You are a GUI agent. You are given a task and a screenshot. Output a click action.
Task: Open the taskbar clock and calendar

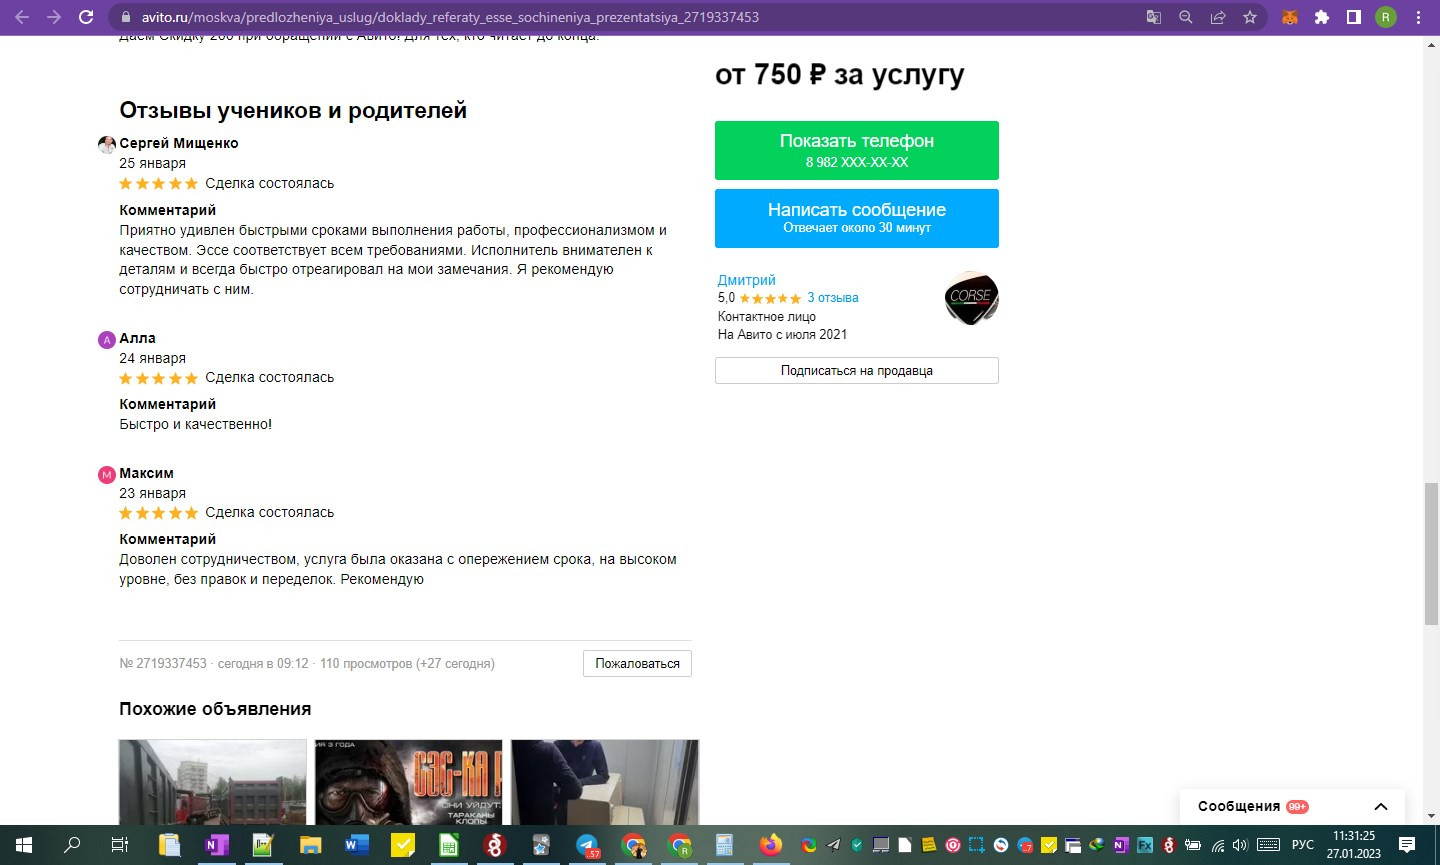pos(1354,845)
